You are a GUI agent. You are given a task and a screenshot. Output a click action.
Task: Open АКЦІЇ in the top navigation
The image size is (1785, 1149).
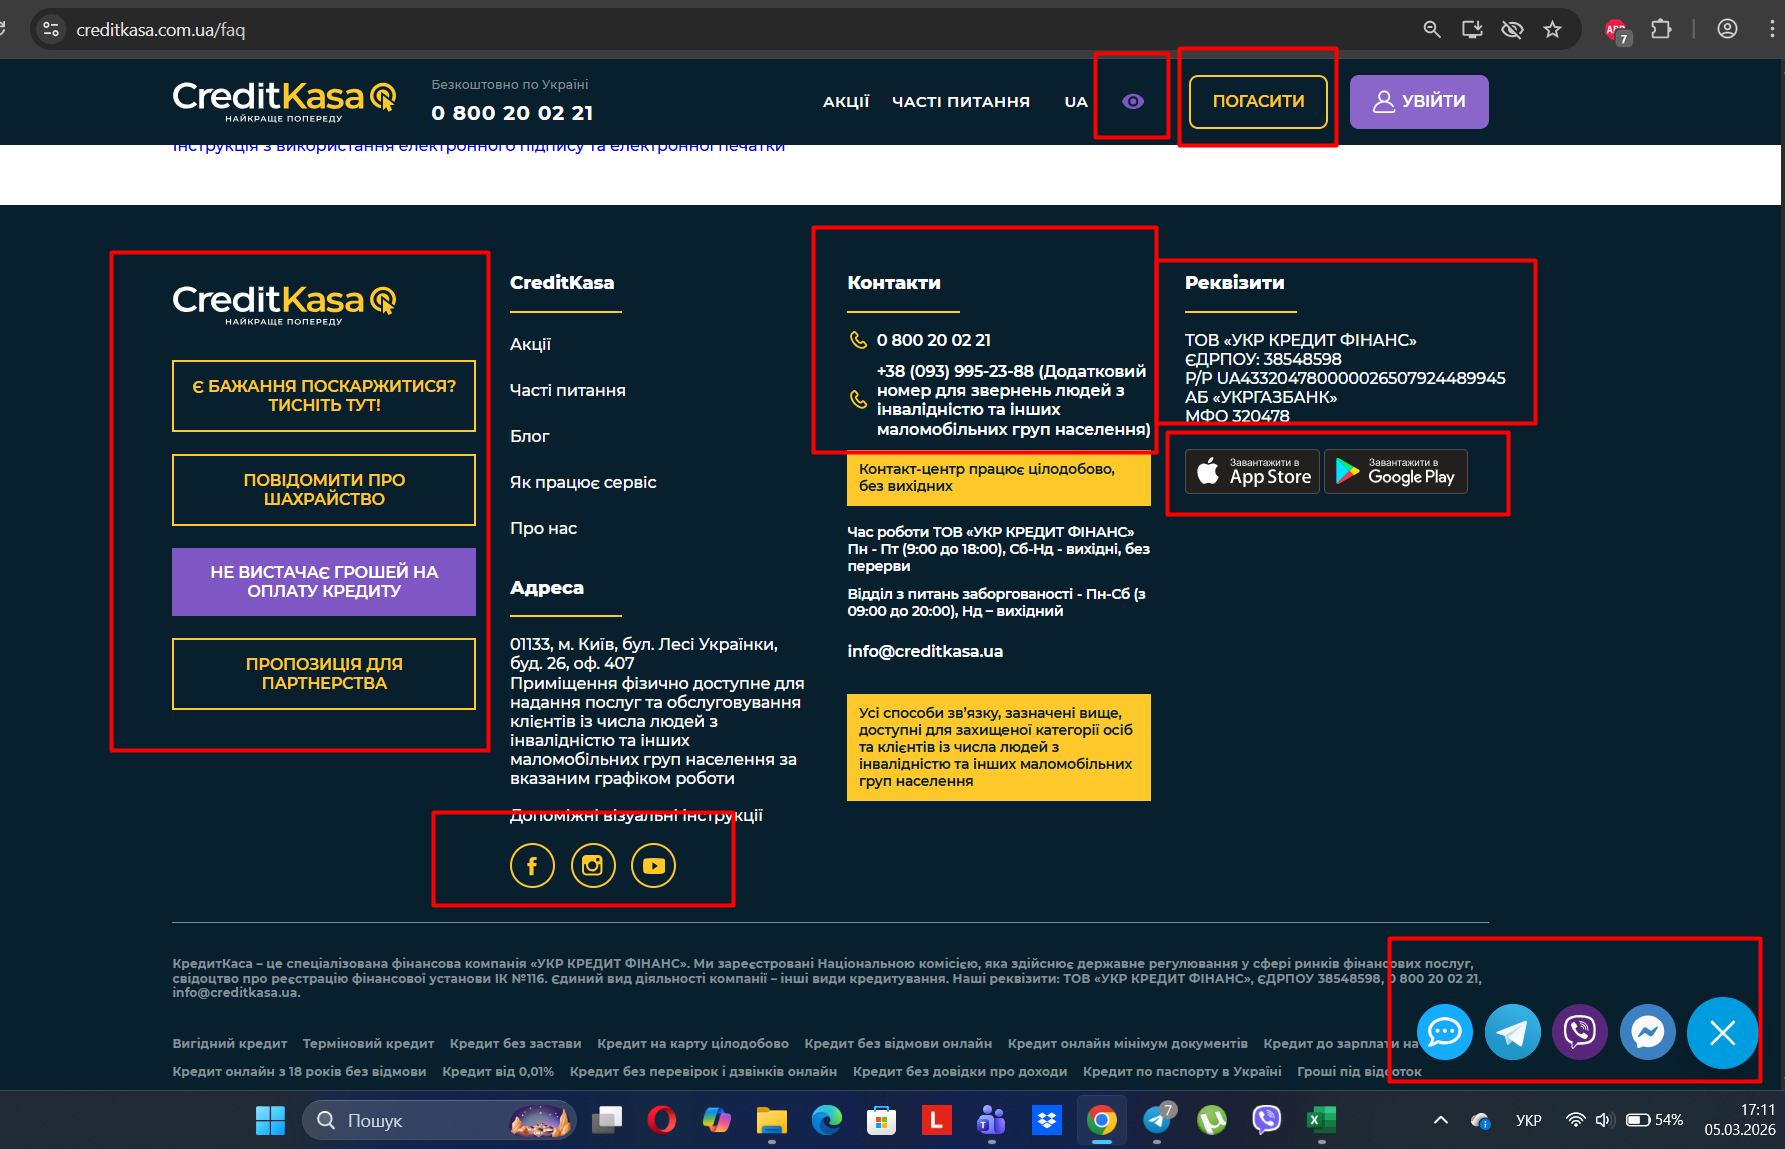846,101
